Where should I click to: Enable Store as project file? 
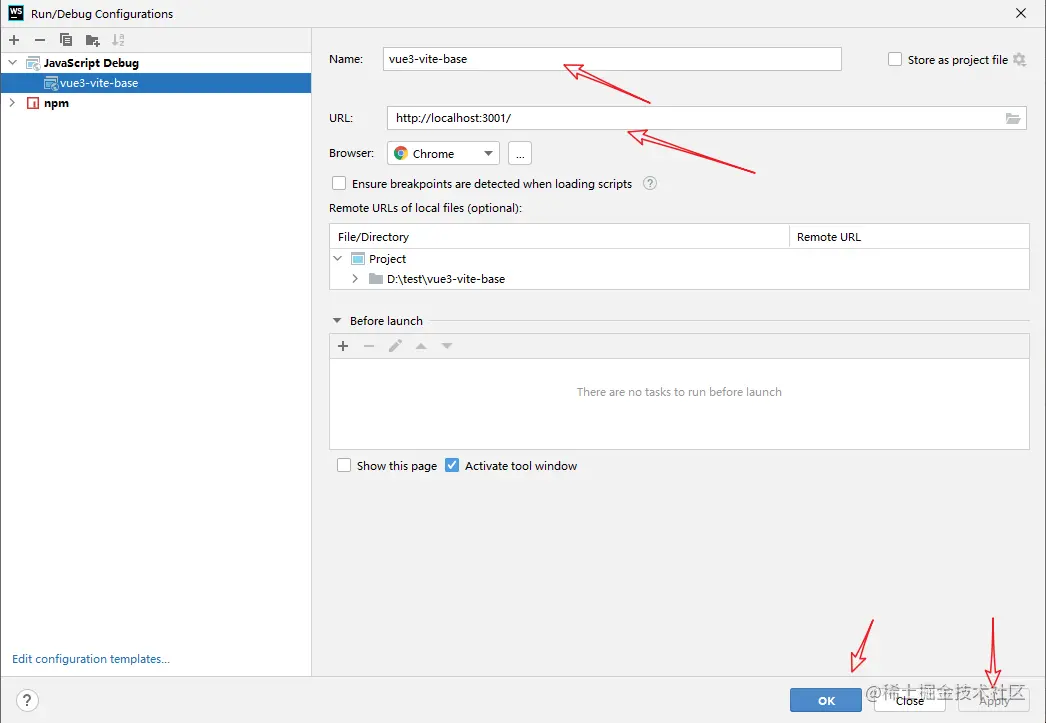click(x=895, y=59)
